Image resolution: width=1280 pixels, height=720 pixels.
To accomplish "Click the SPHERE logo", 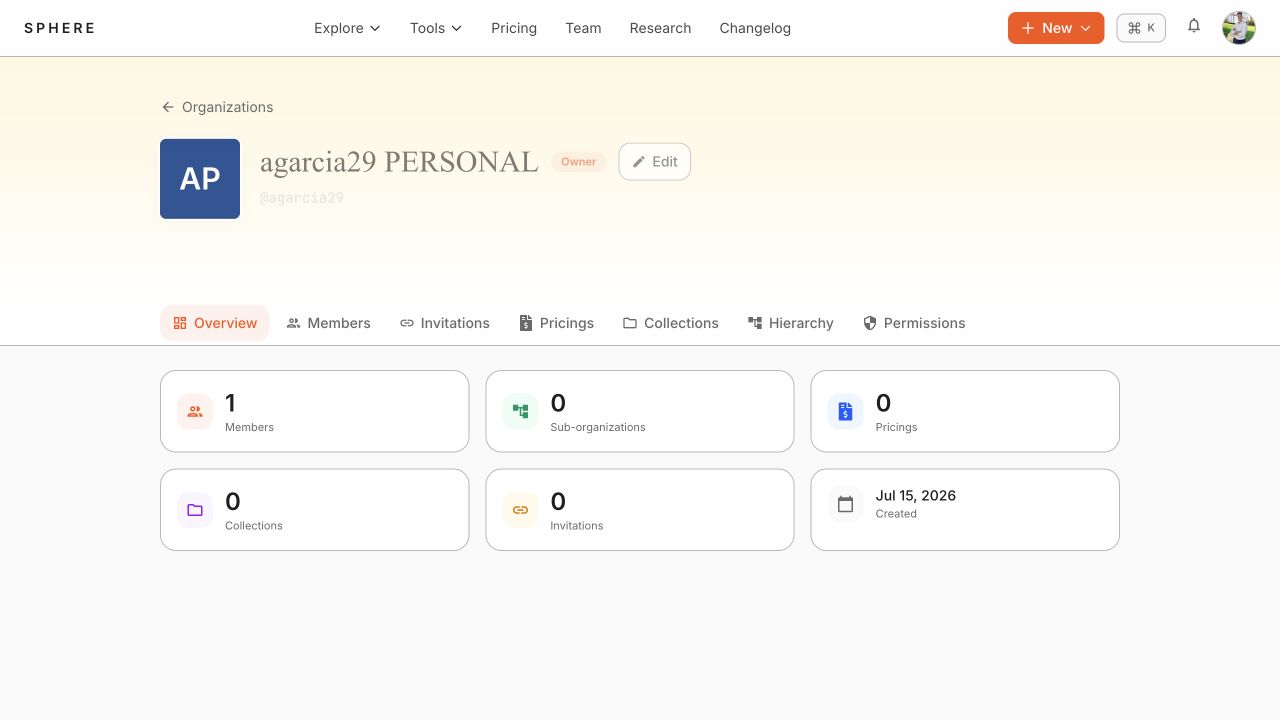I will (60, 28).
